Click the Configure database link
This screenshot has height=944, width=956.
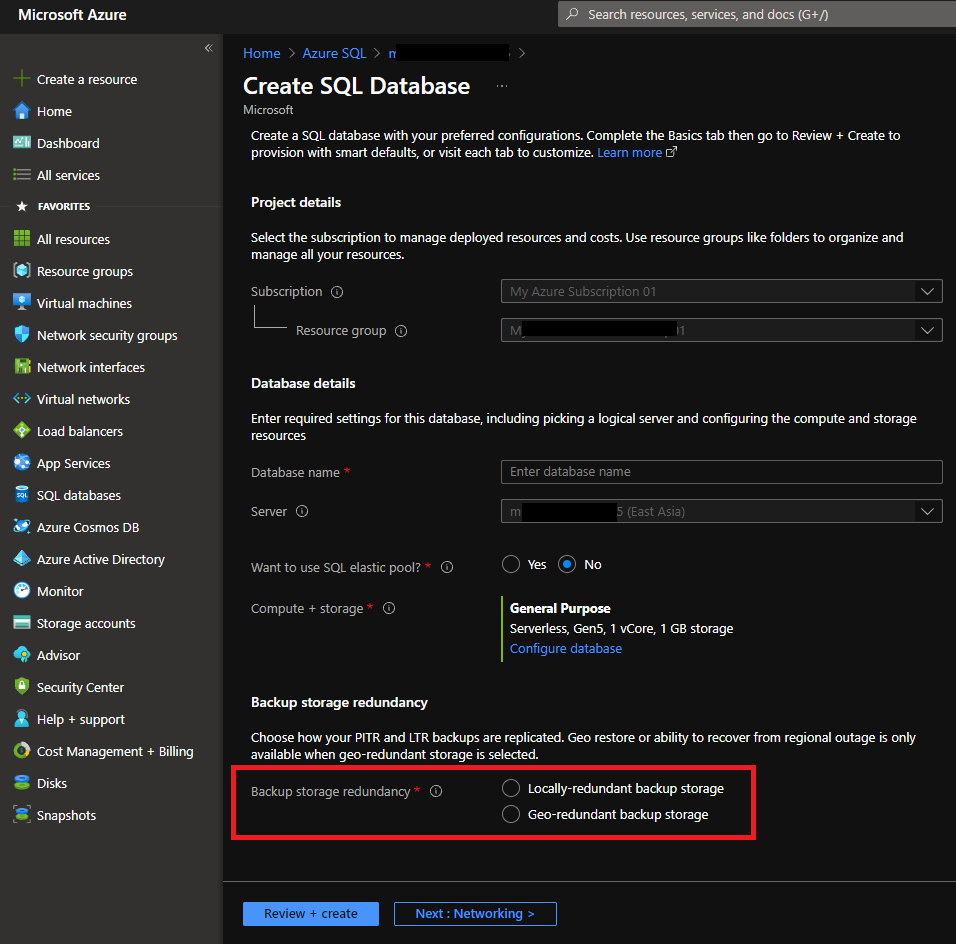coord(566,648)
